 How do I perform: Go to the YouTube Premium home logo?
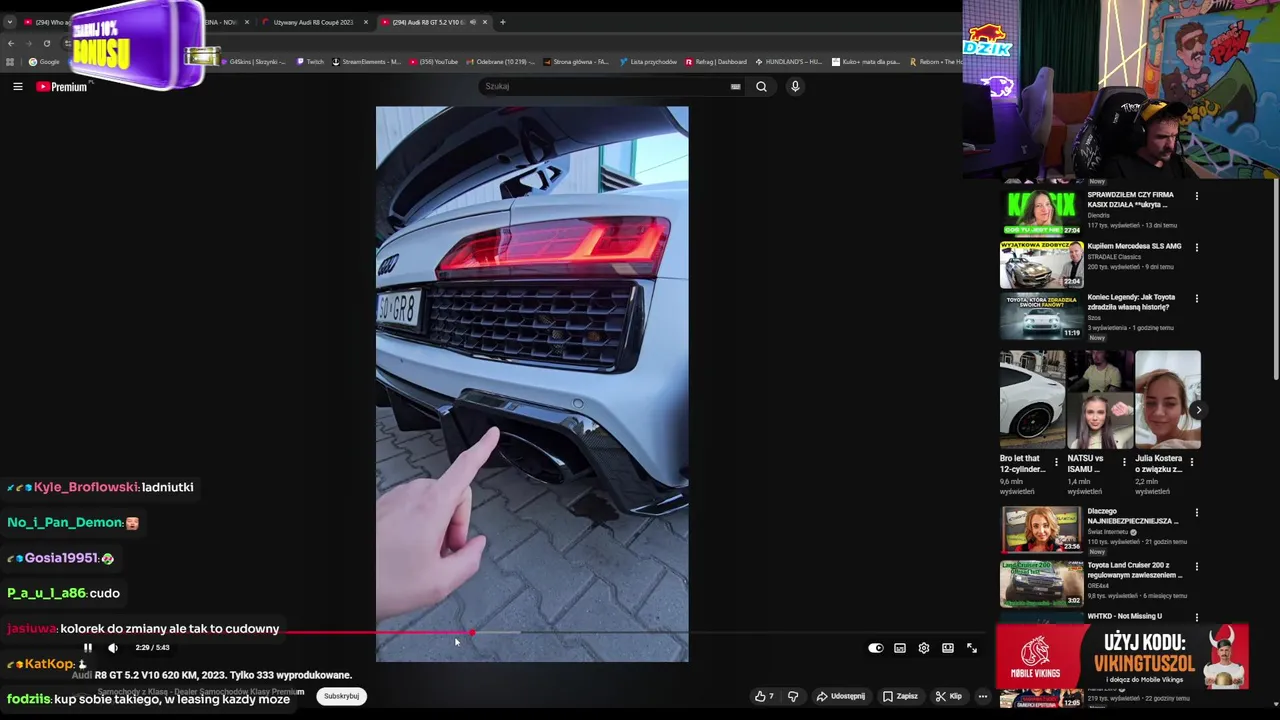[x=62, y=87]
